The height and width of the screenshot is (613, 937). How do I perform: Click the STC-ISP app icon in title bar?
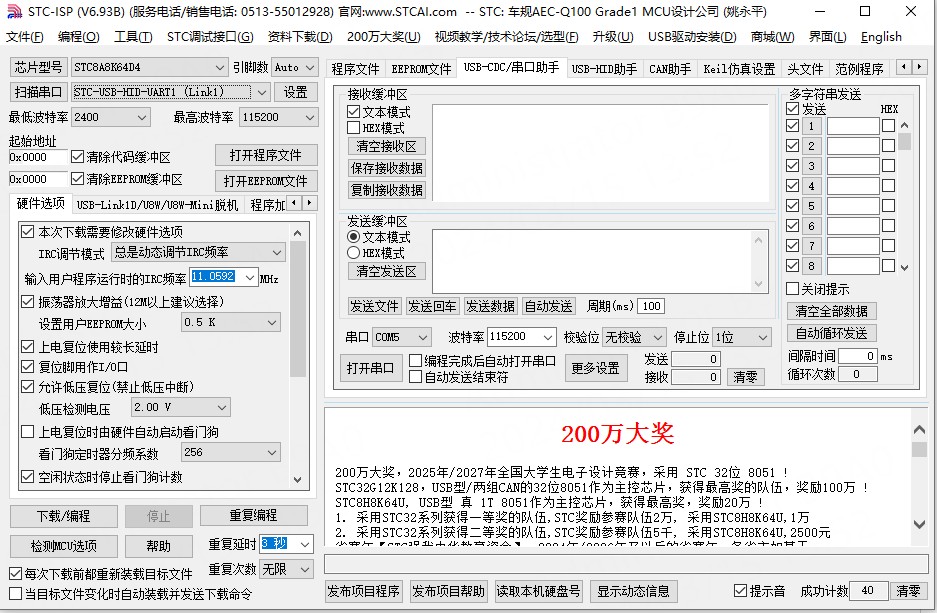(14, 11)
